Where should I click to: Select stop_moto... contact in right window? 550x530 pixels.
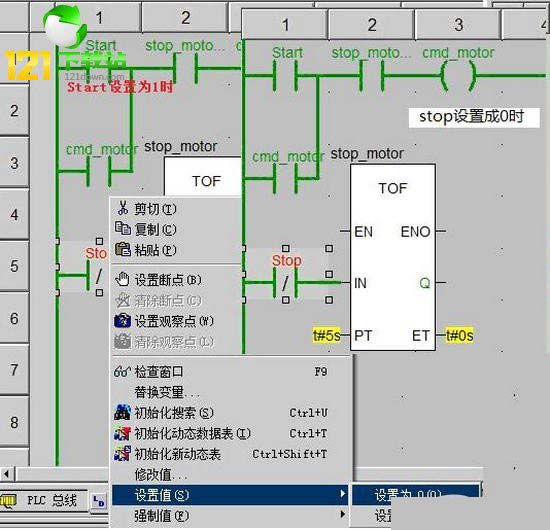click(371, 75)
